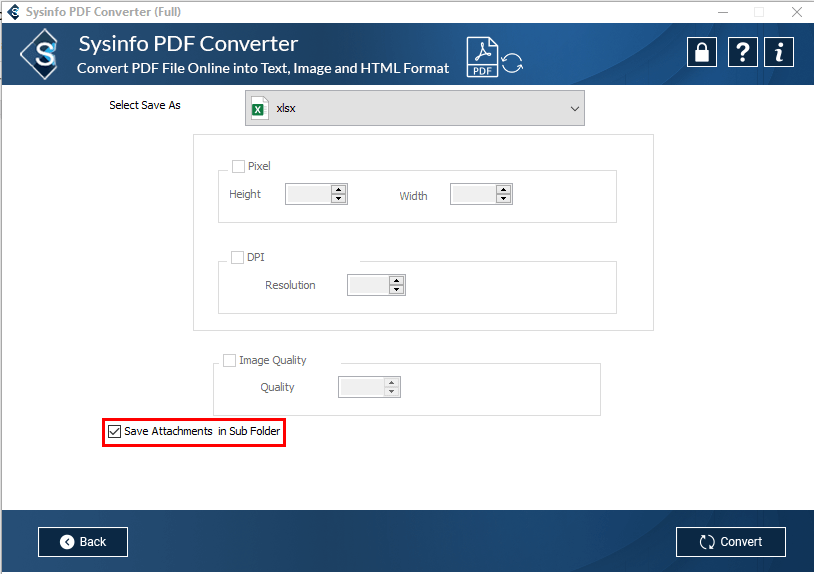Screen dimensions: 814x574
Task: Minimize the Sysinfo PDF Converter window
Action: click(723, 12)
